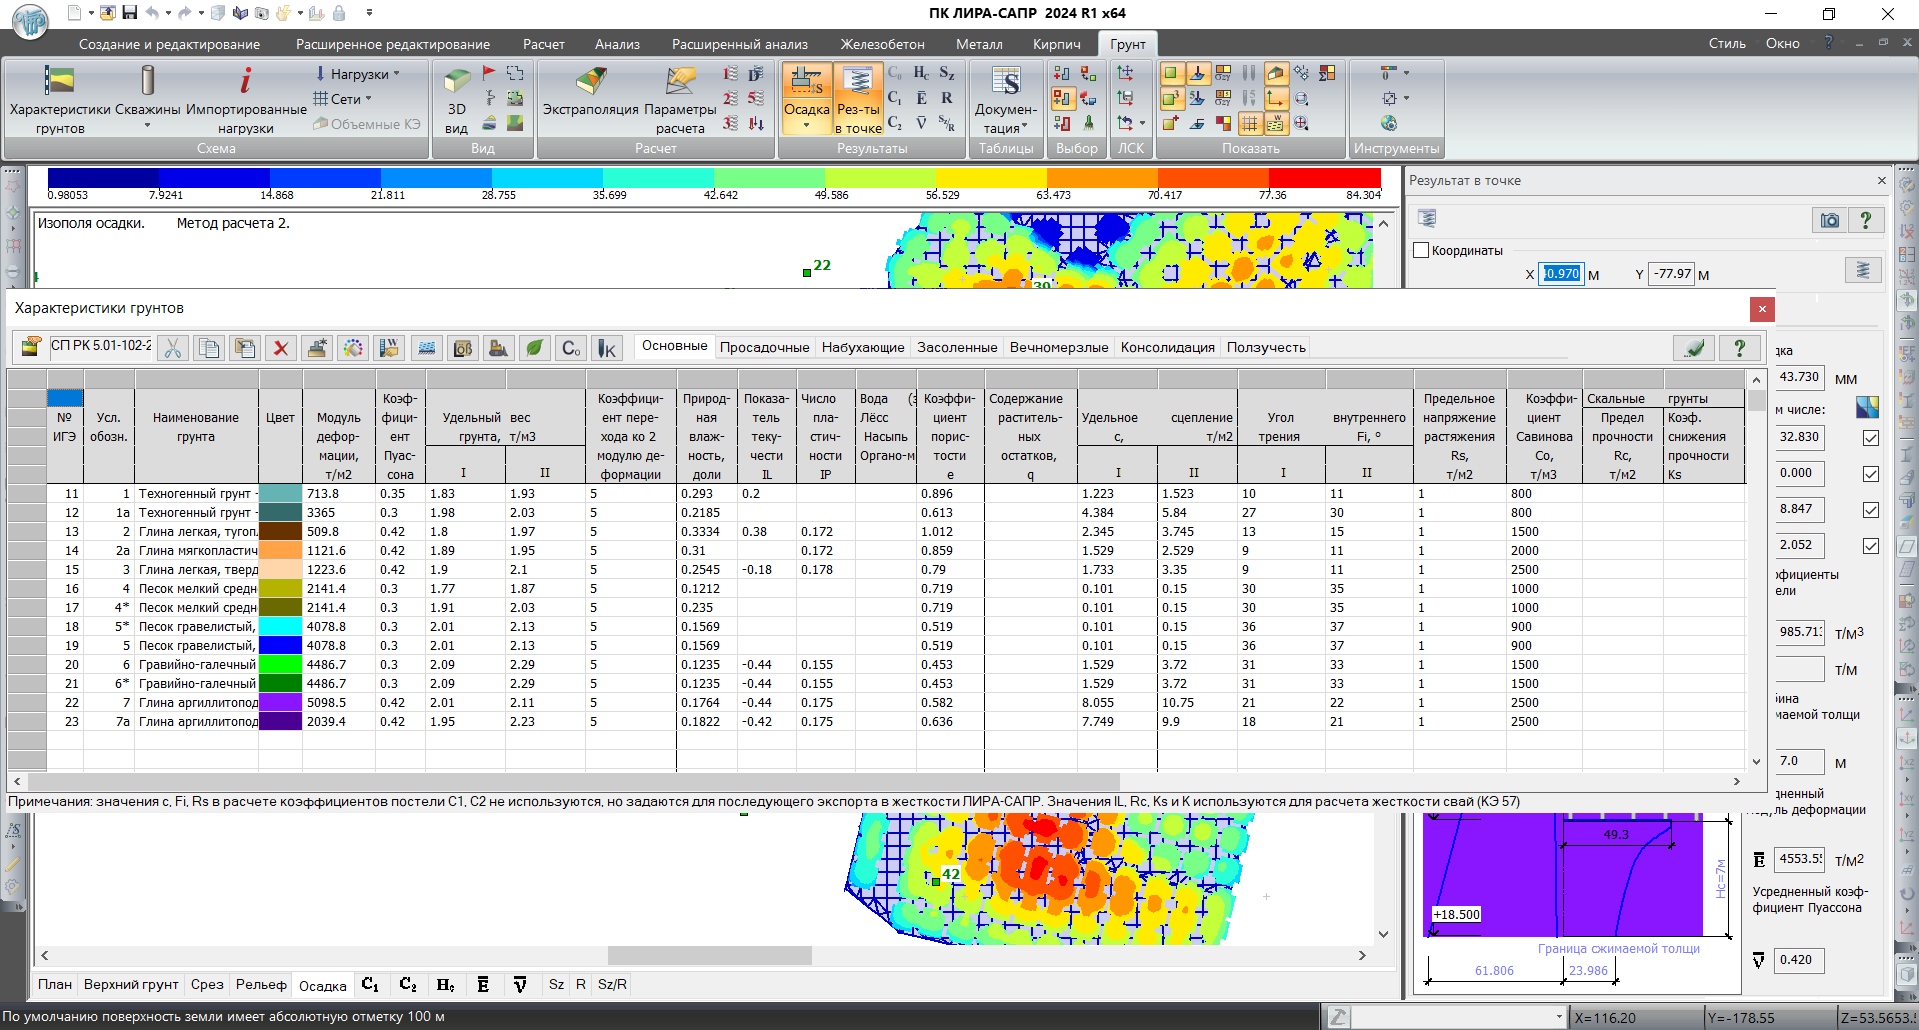Screen dimensions: 1919x1030
Task: Expand the Нагрузки dropdown
Action: coord(358,74)
